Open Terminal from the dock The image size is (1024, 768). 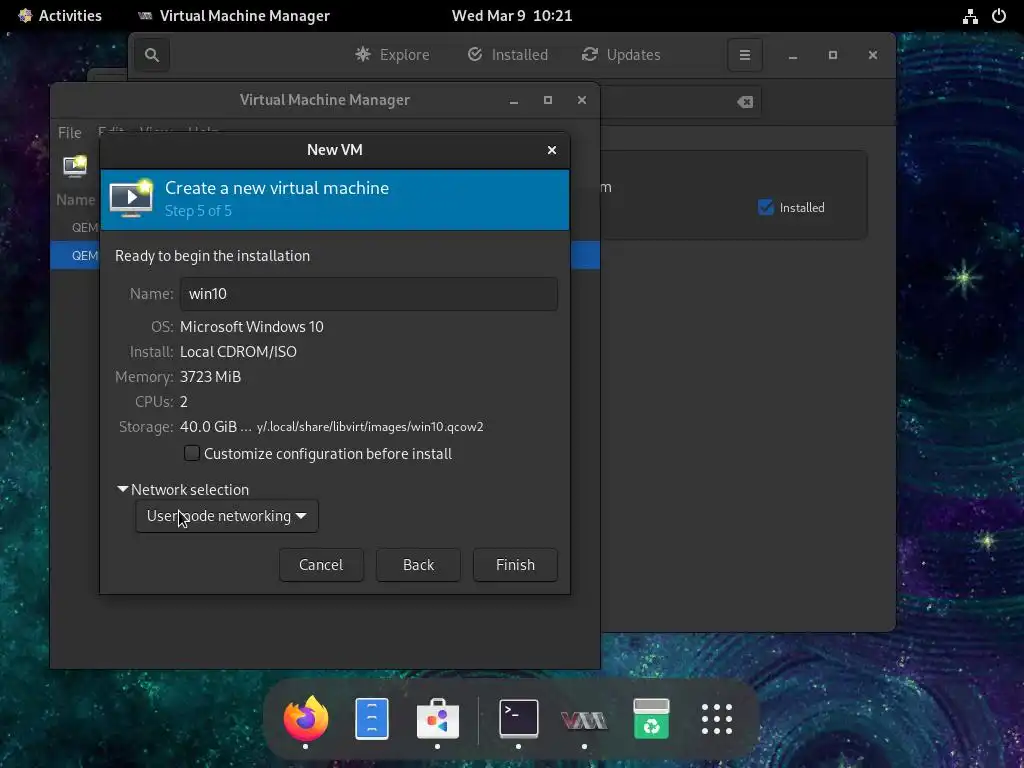(519, 718)
